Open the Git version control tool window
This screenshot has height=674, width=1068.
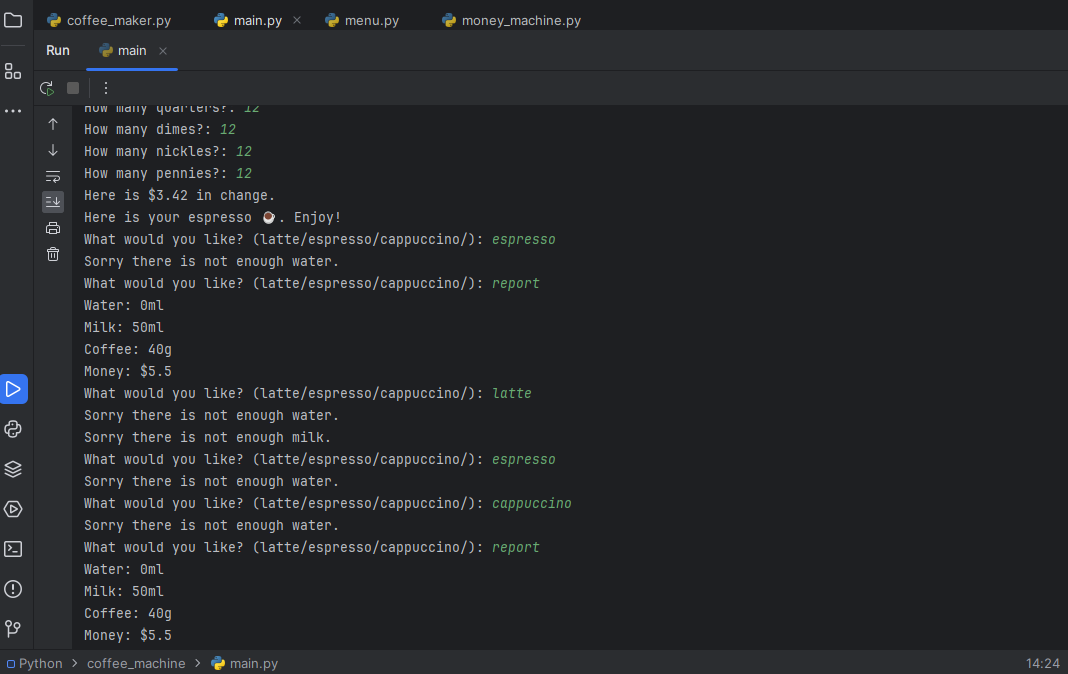(13, 629)
